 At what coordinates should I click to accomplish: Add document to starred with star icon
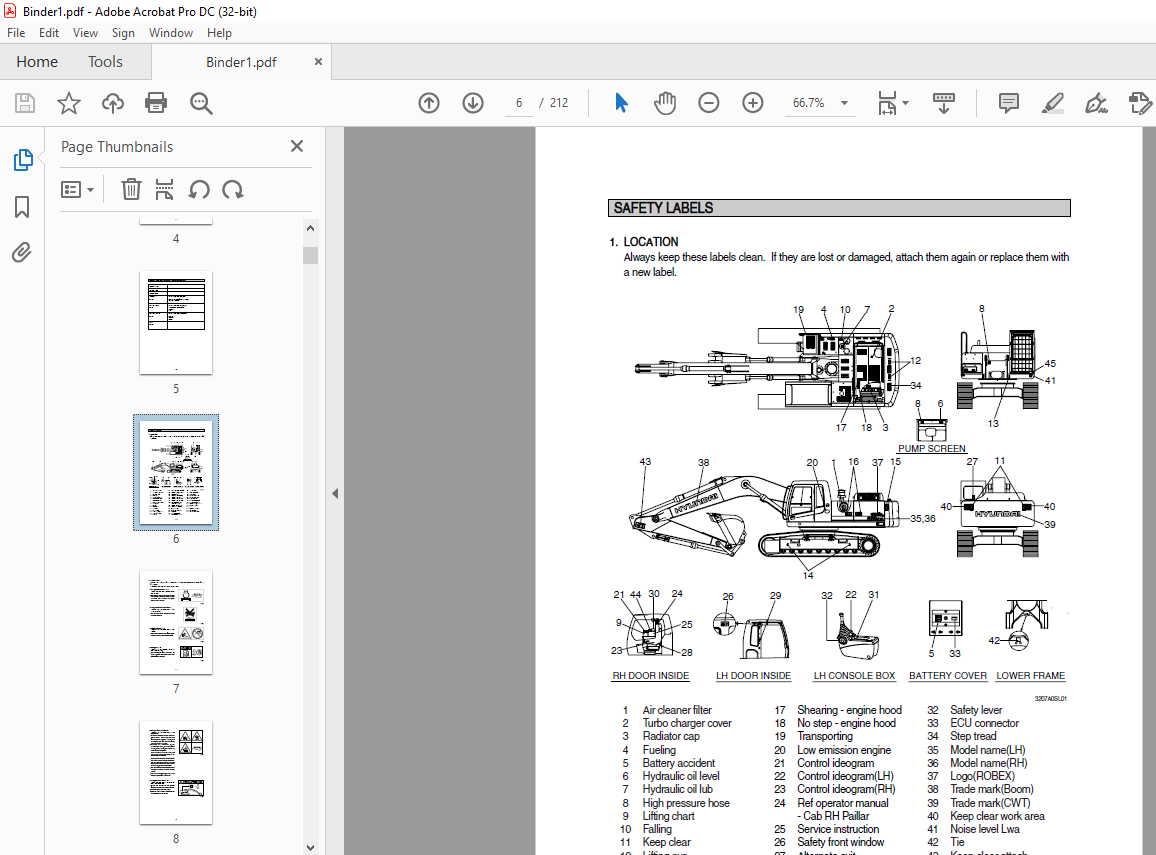tap(69, 103)
